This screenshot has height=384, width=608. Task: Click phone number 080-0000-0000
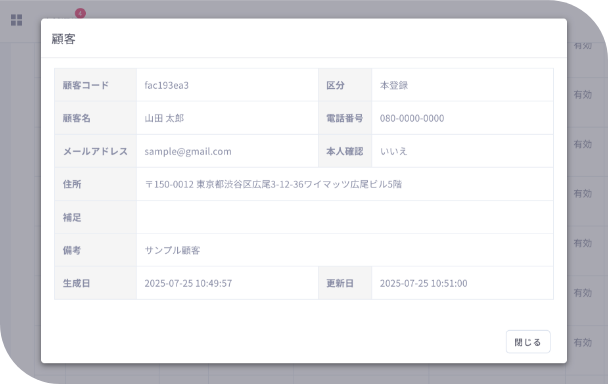point(412,118)
